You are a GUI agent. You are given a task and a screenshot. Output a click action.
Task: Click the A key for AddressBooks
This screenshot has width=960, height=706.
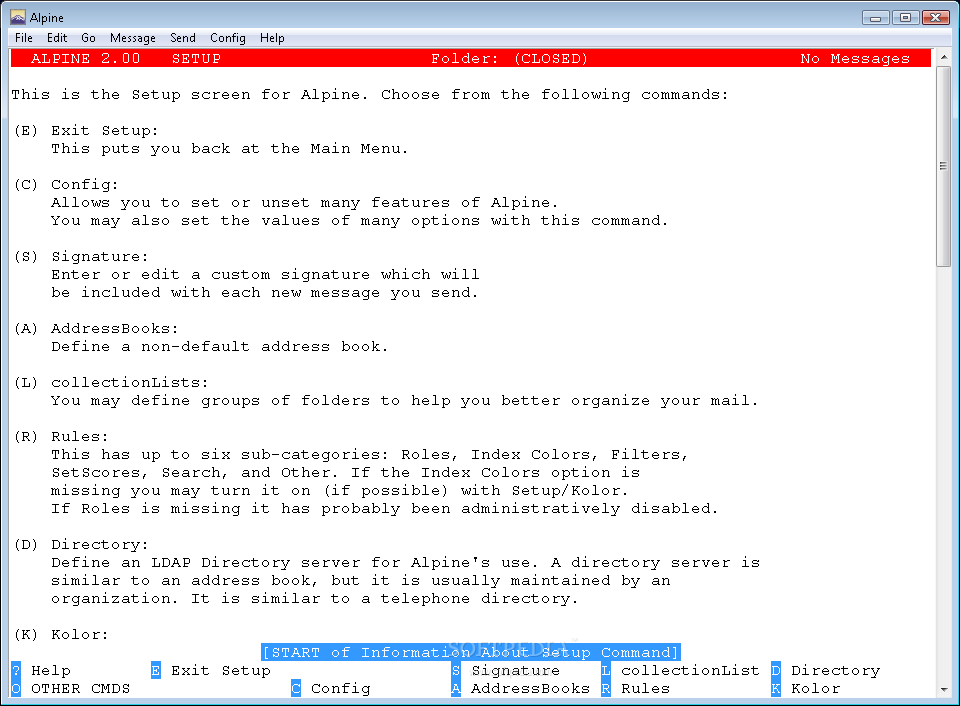pos(456,688)
